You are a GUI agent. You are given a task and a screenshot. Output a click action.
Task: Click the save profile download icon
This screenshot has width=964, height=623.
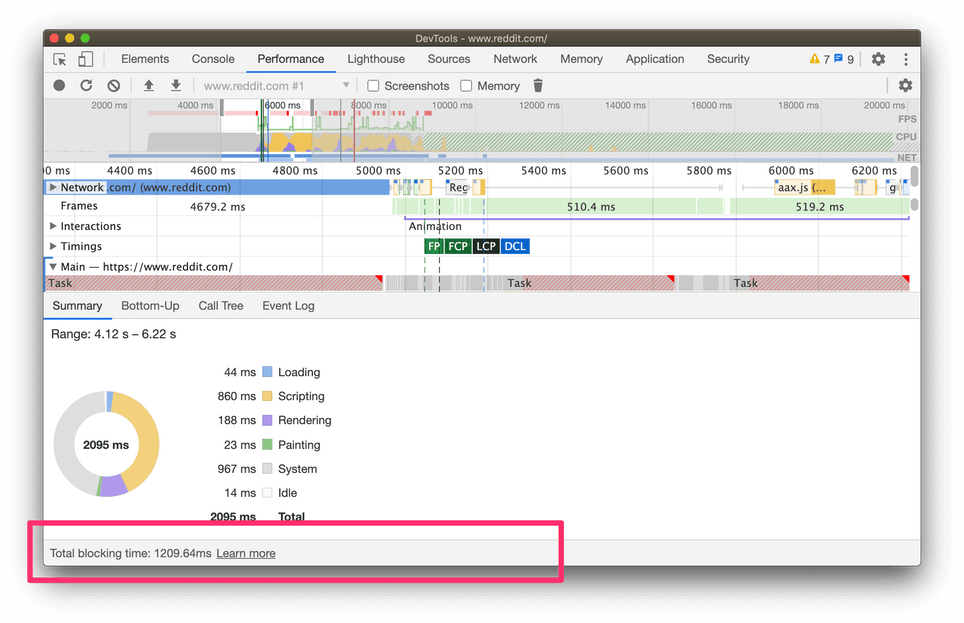pyautogui.click(x=176, y=86)
